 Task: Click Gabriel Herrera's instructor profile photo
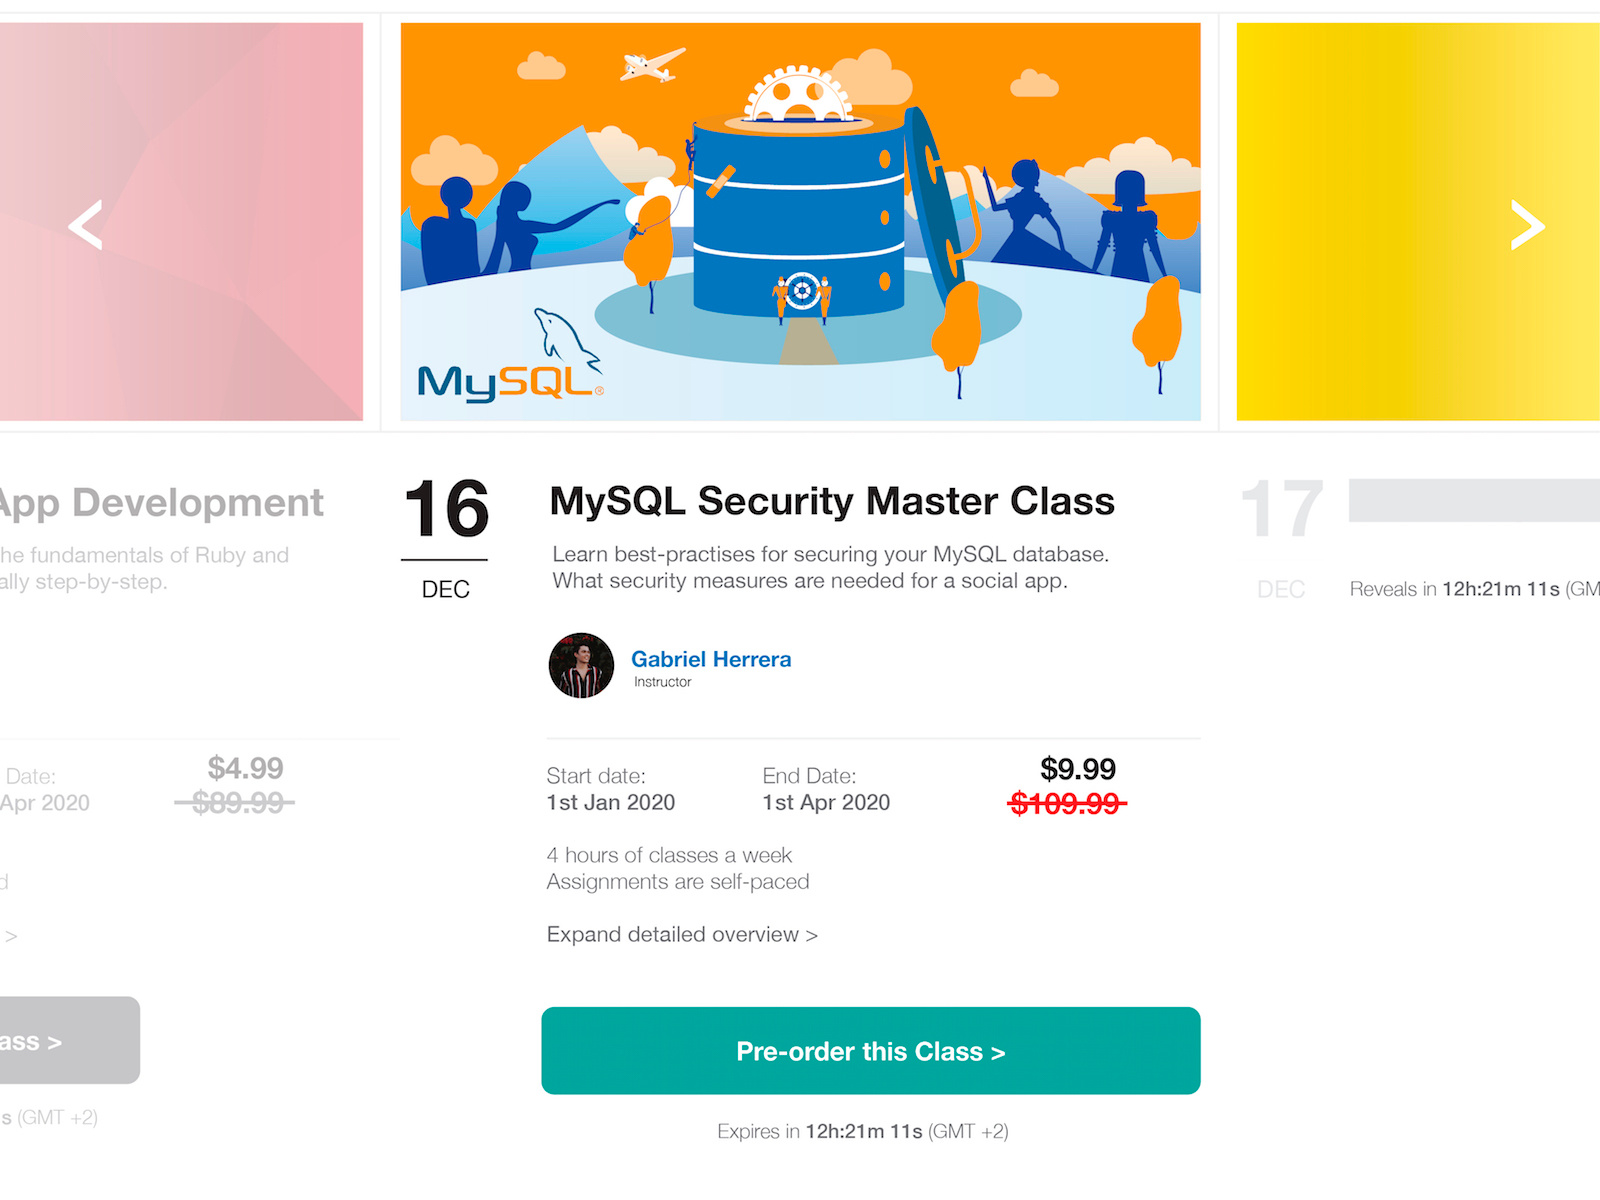point(581,666)
